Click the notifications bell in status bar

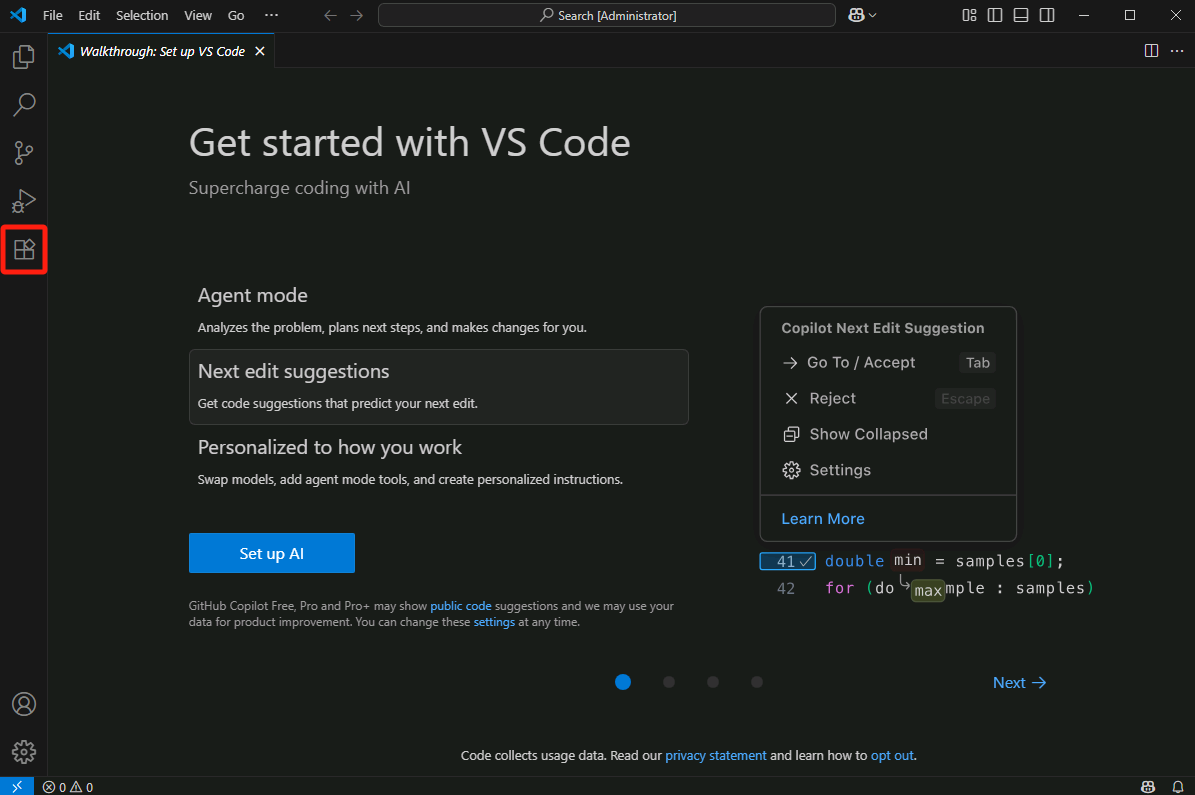(x=1177, y=787)
